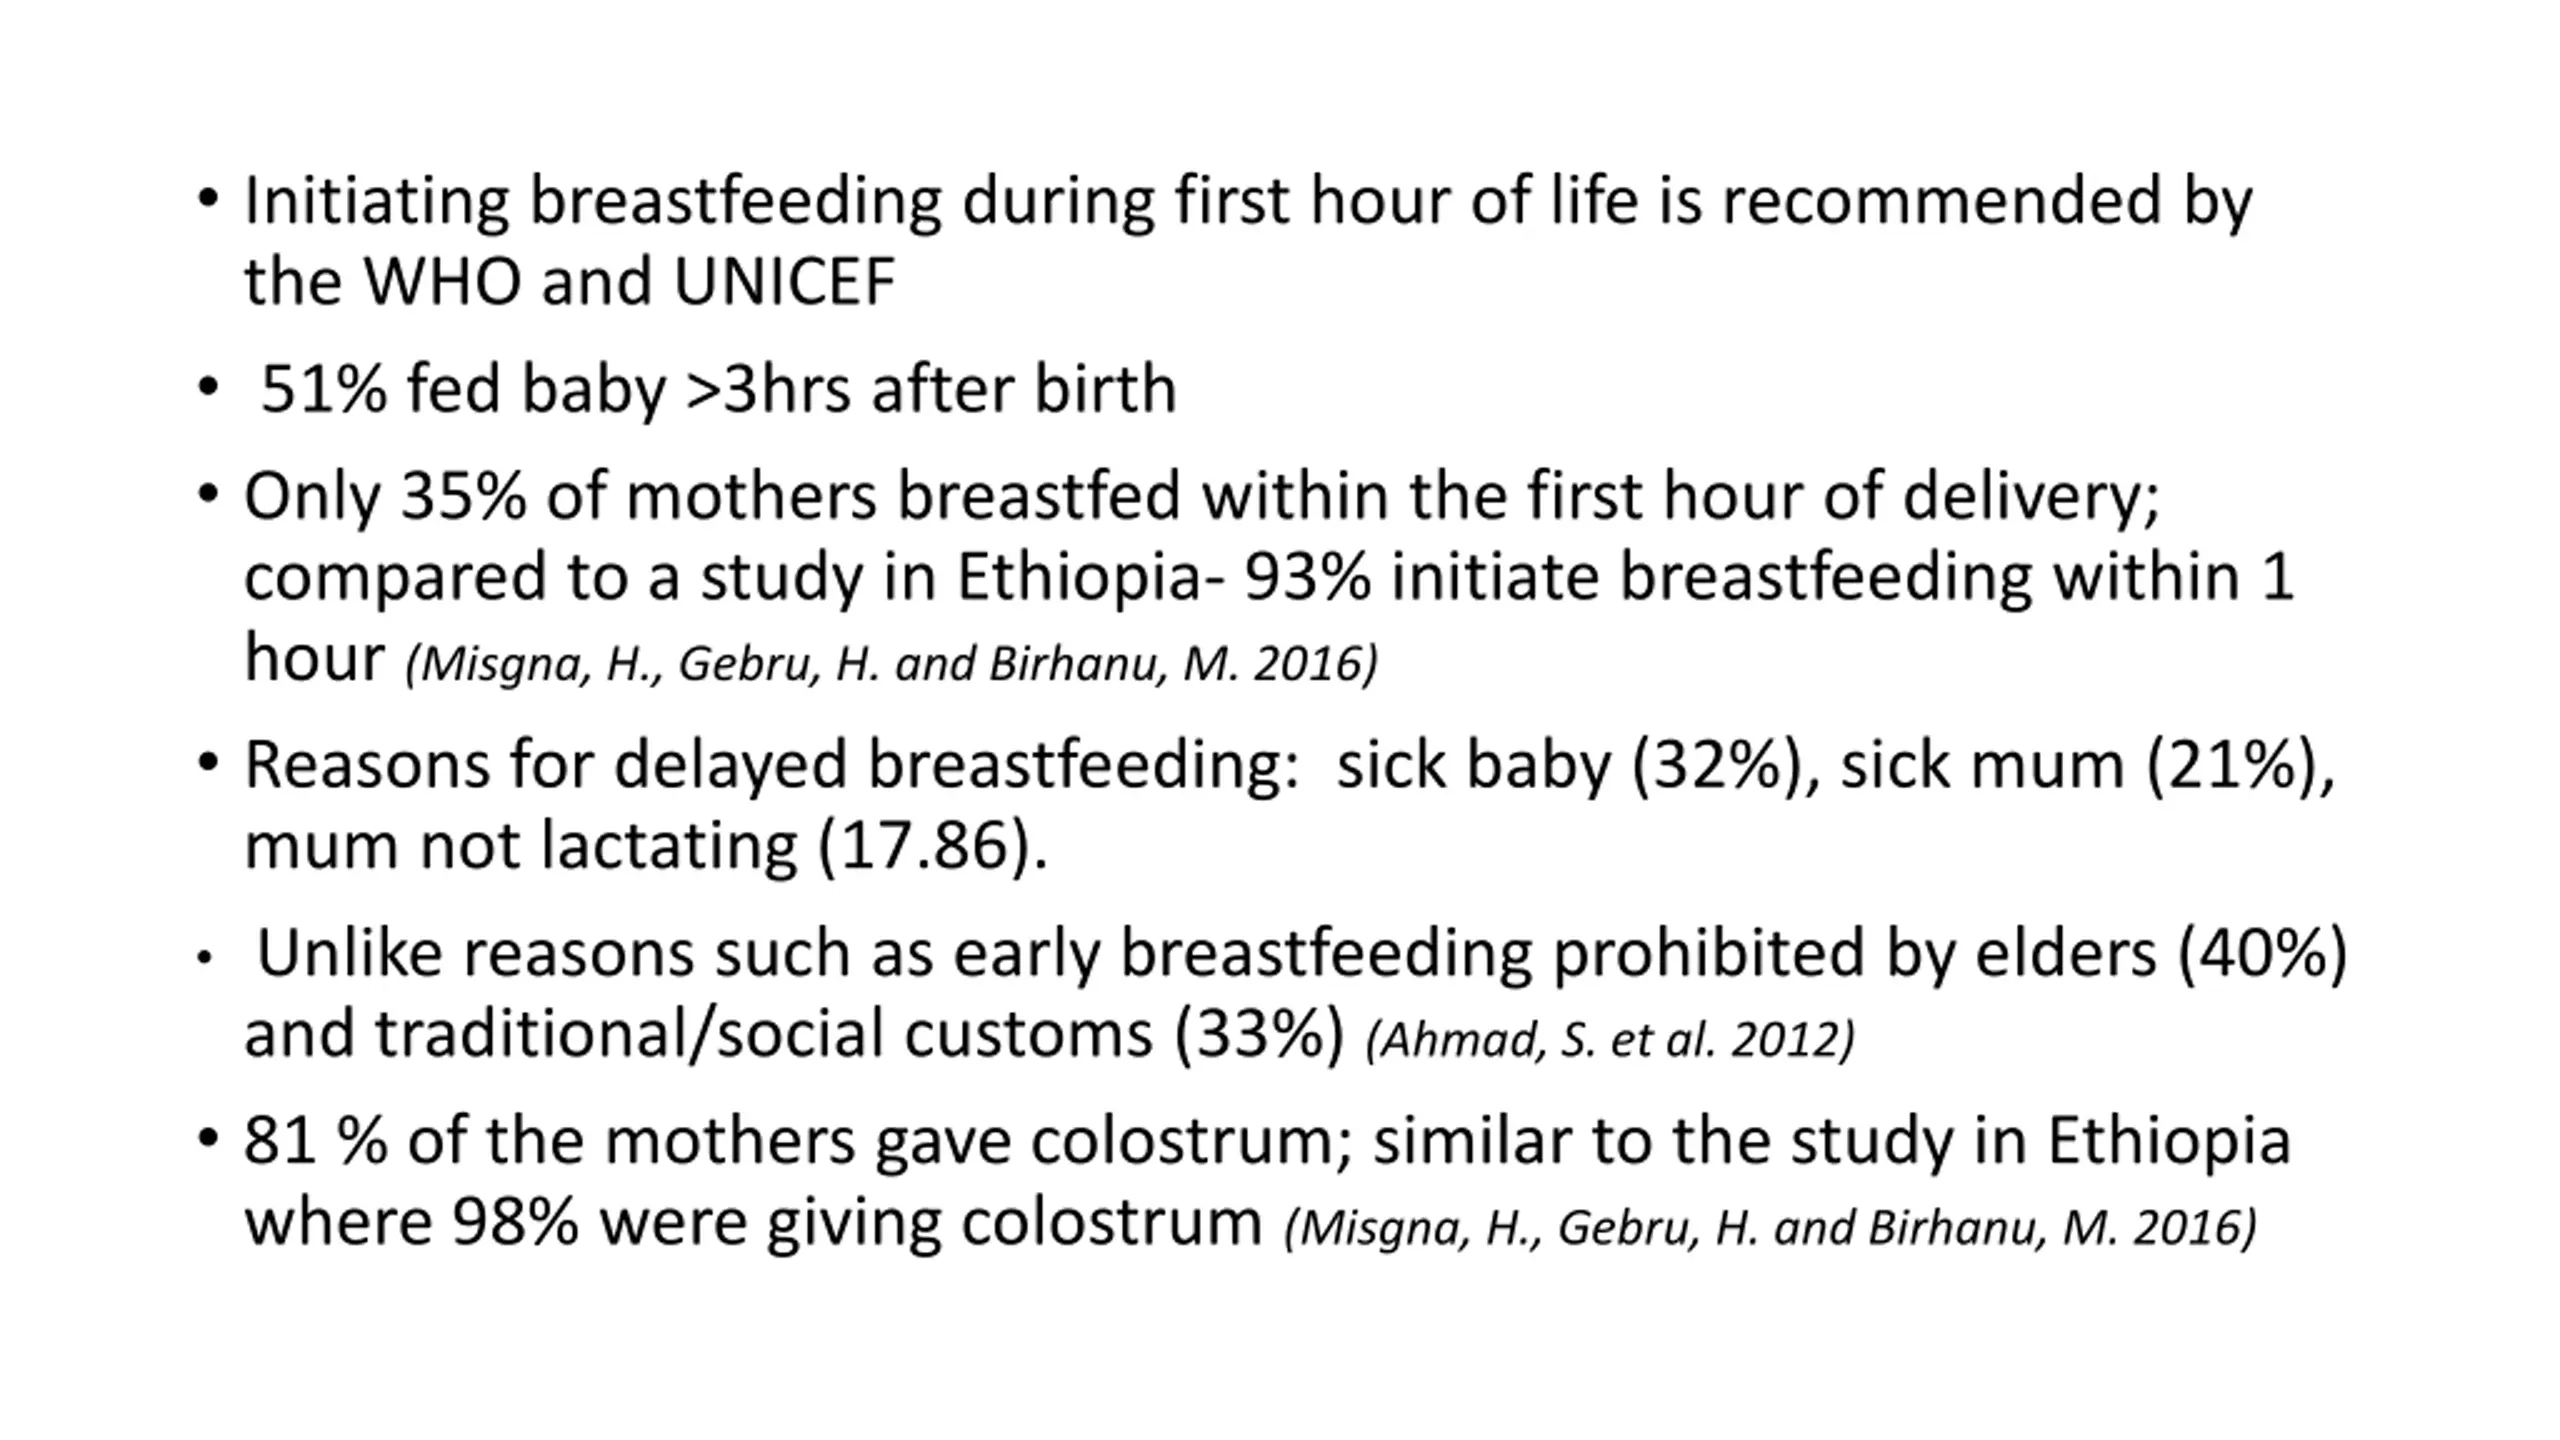This screenshot has width=2560, height=1440.
Task: Click the bullet dot before "Initiating breastfeeding"
Action: (207, 197)
